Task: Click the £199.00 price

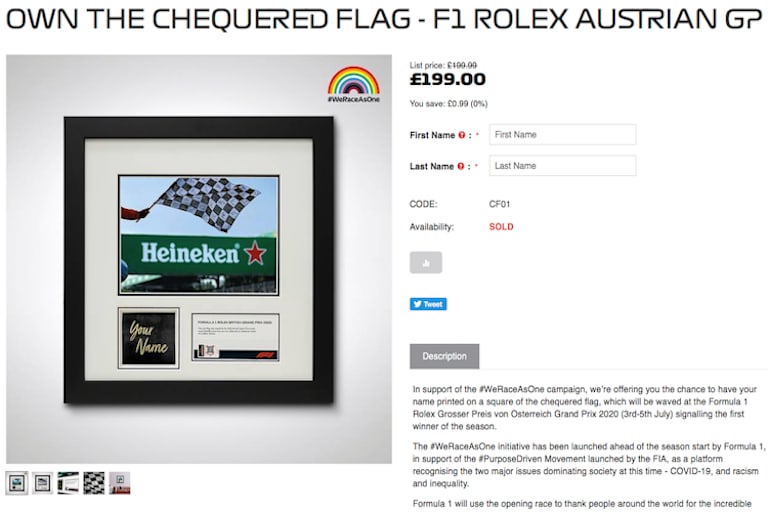Action: click(448, 79)
